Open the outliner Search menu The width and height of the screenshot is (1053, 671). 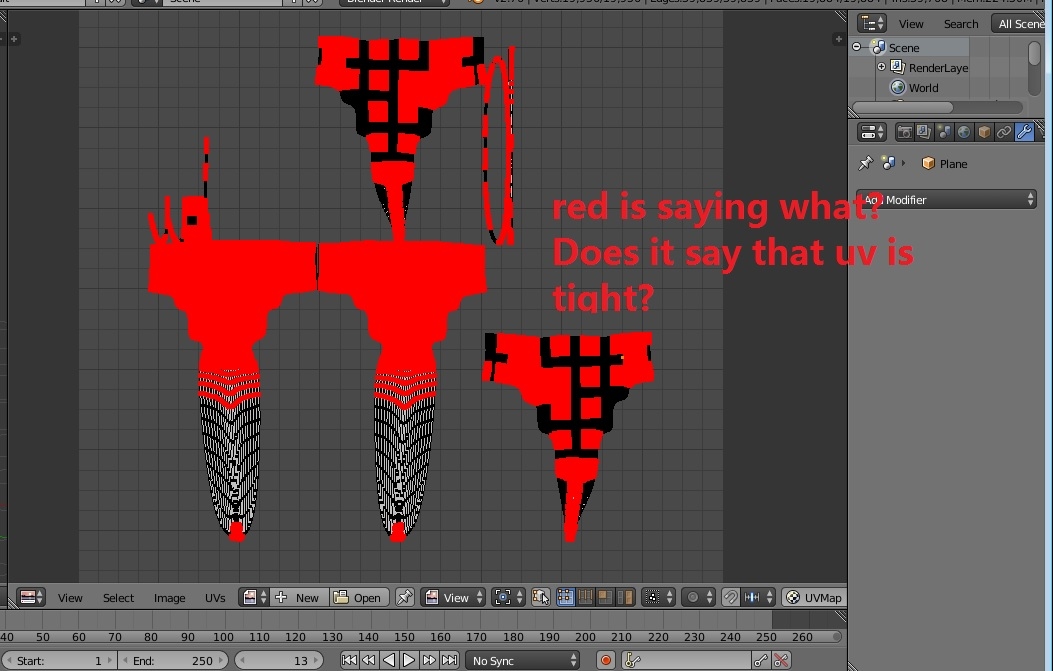coord(961,24)
